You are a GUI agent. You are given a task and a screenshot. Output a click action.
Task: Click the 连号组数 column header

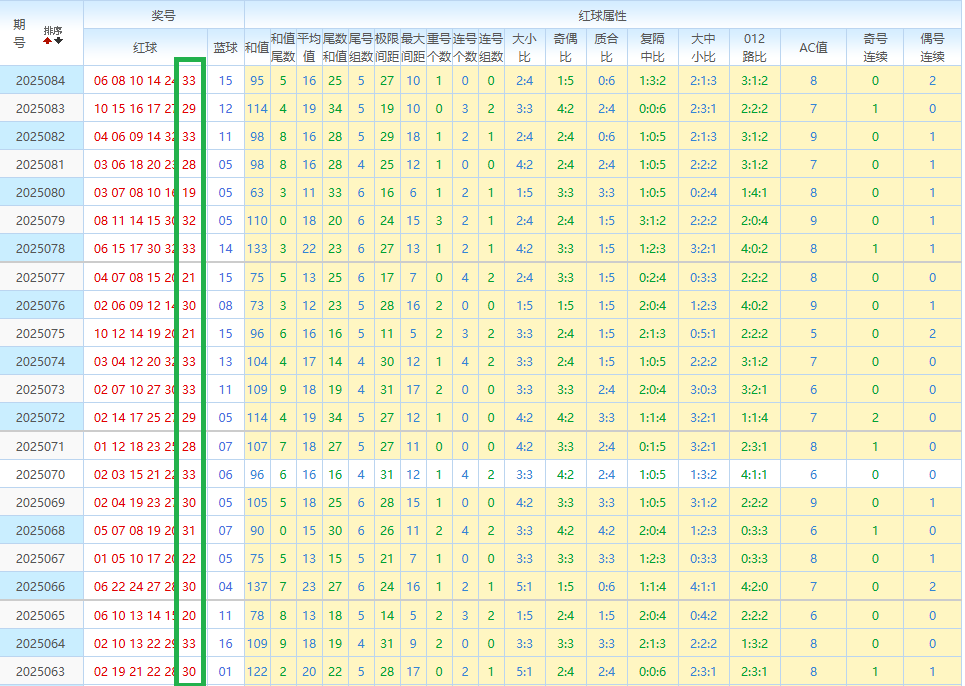pyautogui.click(x=491, y=47)
